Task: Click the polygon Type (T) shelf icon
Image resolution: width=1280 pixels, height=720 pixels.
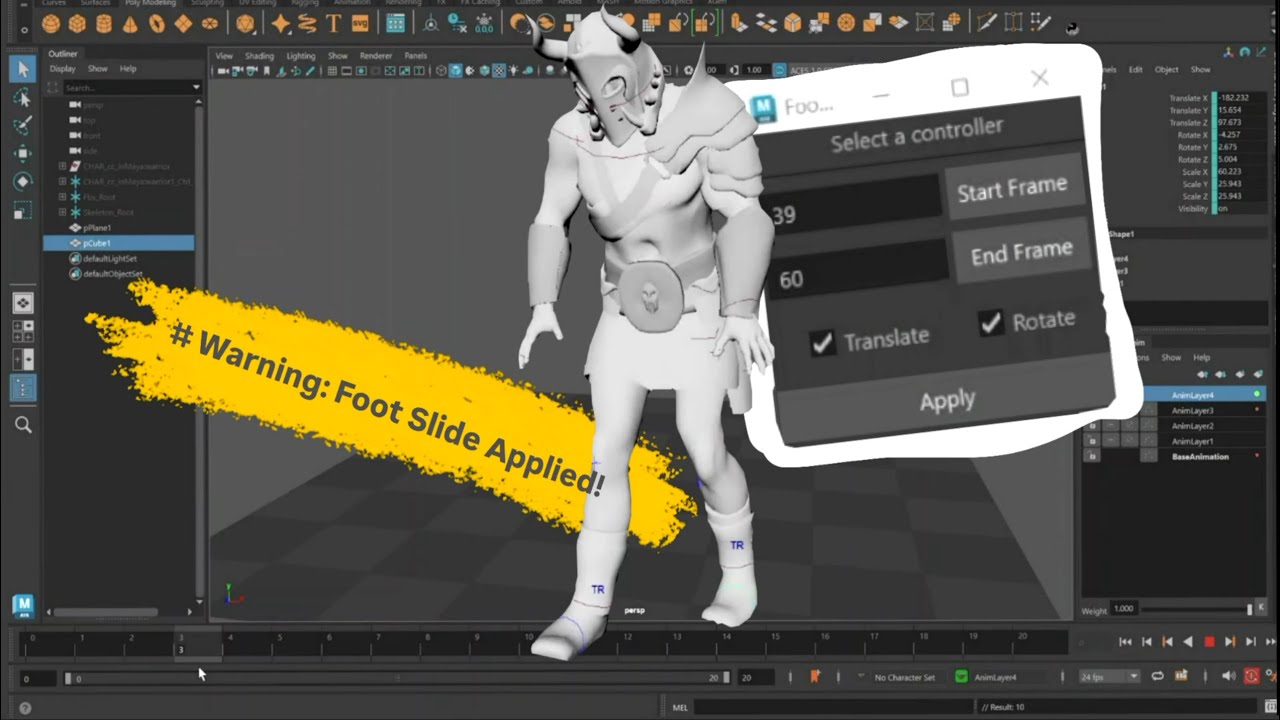Action: (334, 22)
